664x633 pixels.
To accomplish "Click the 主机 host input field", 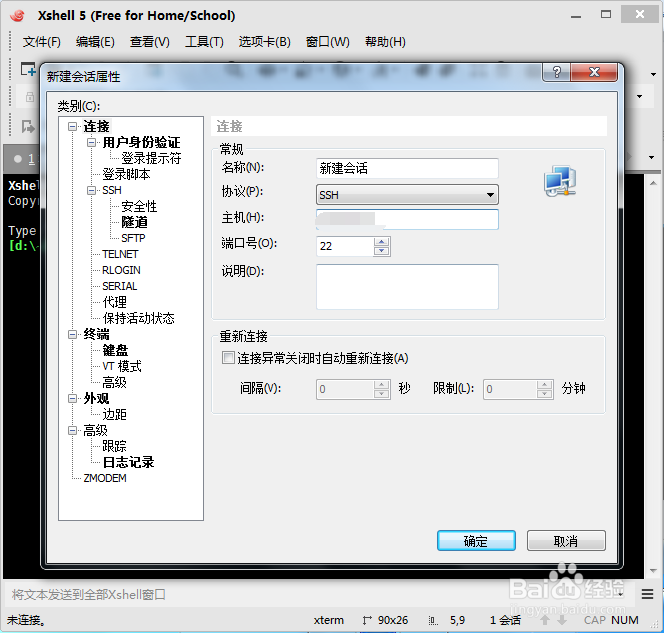I will [x=407, y=219].
